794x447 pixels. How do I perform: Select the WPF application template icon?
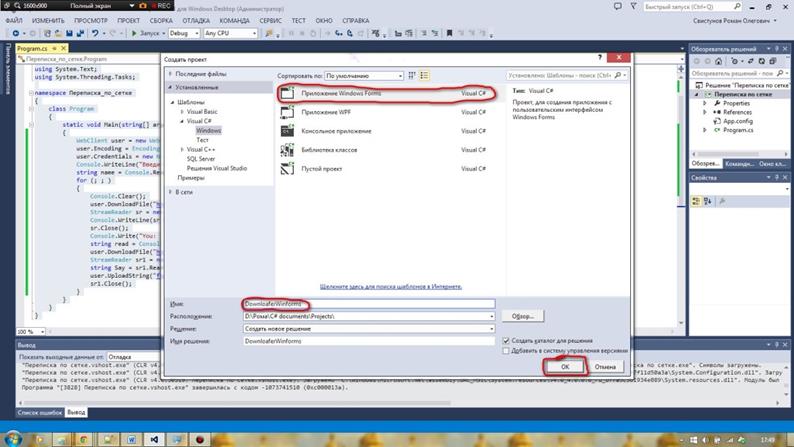tap(288, 112)
